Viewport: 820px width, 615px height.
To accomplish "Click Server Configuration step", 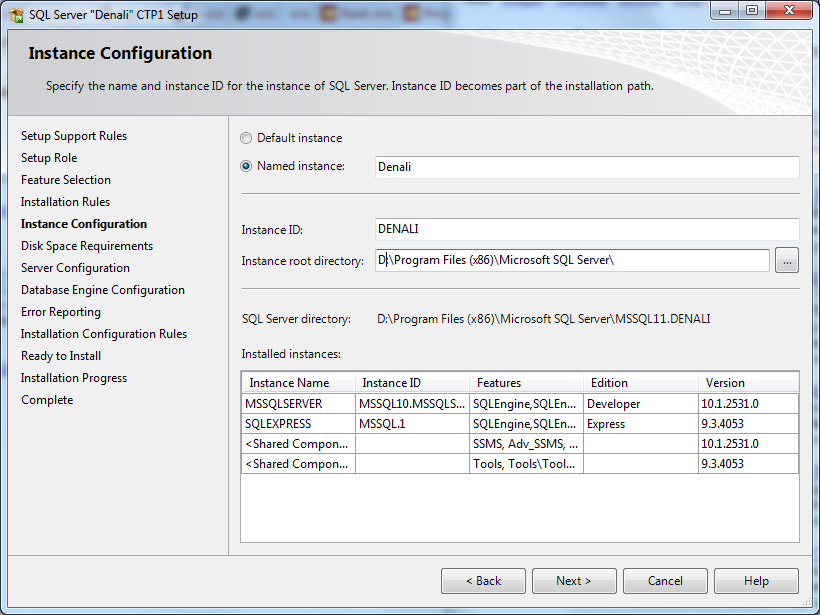I will coord(75,268).
